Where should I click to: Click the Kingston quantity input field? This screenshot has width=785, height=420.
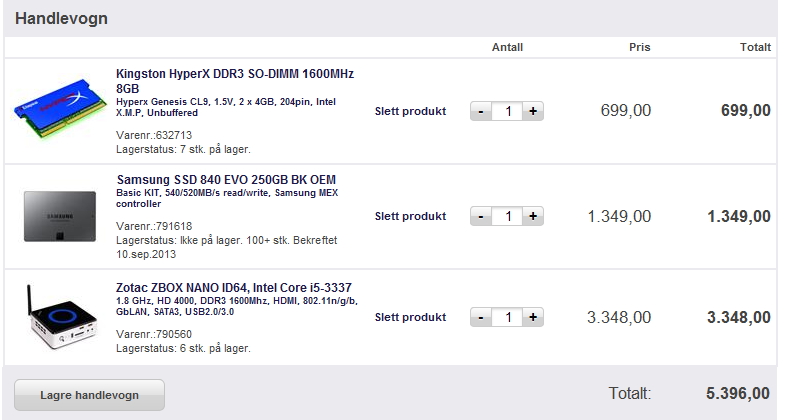(507, 111)
